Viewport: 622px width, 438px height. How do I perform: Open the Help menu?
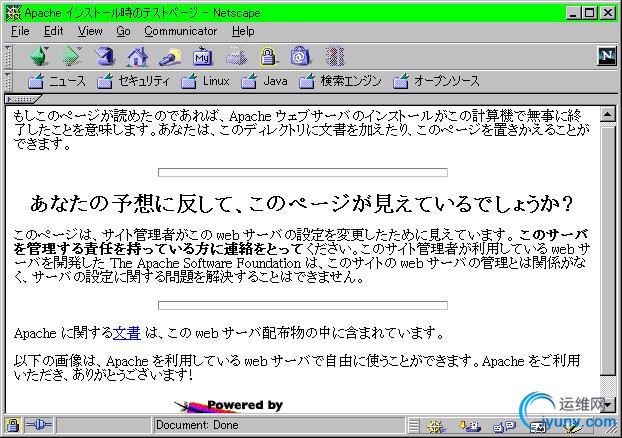(243, 31)
